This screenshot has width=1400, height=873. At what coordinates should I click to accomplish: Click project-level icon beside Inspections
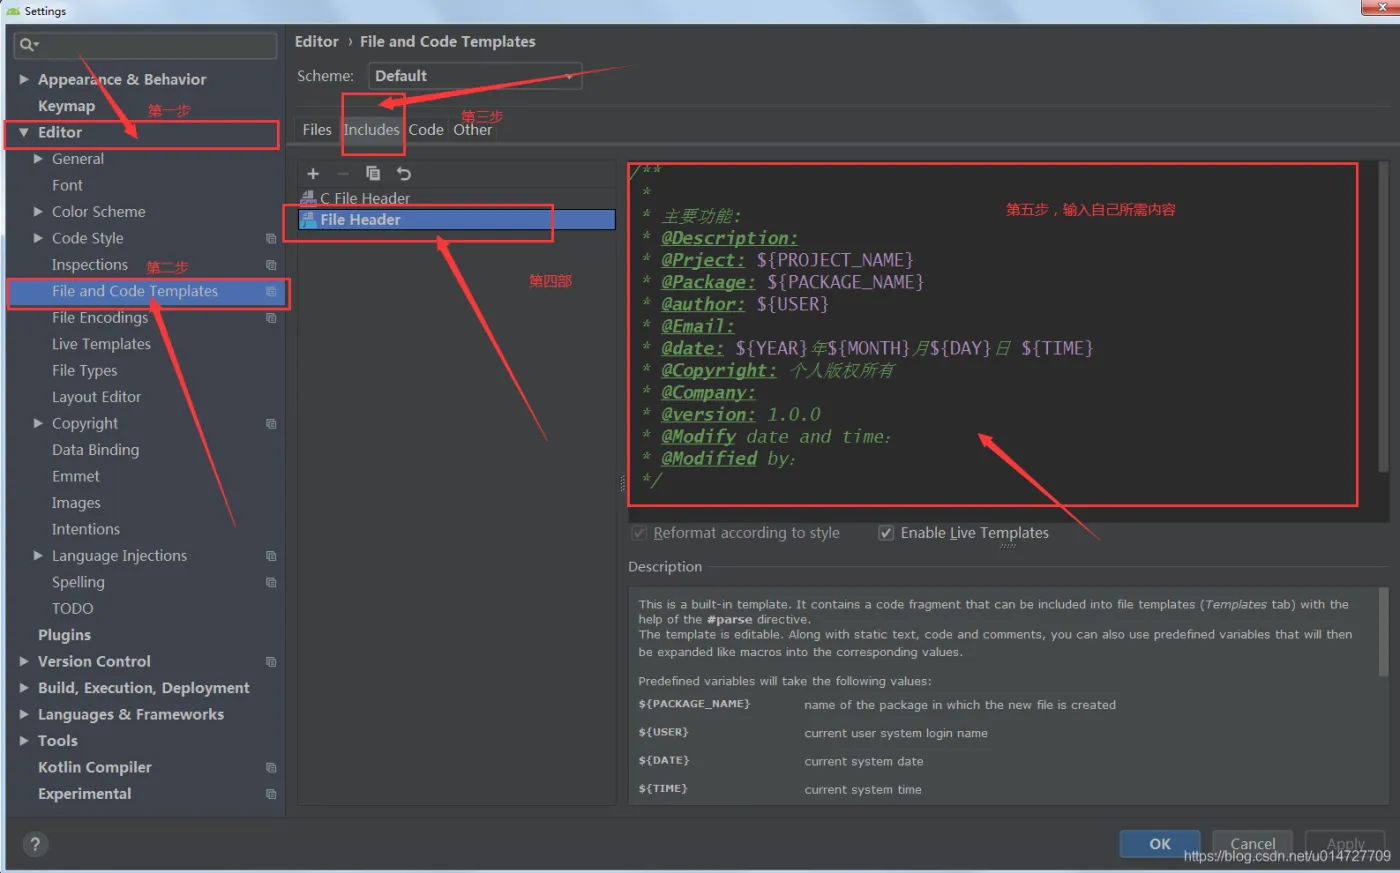click(x=271, y=265)
